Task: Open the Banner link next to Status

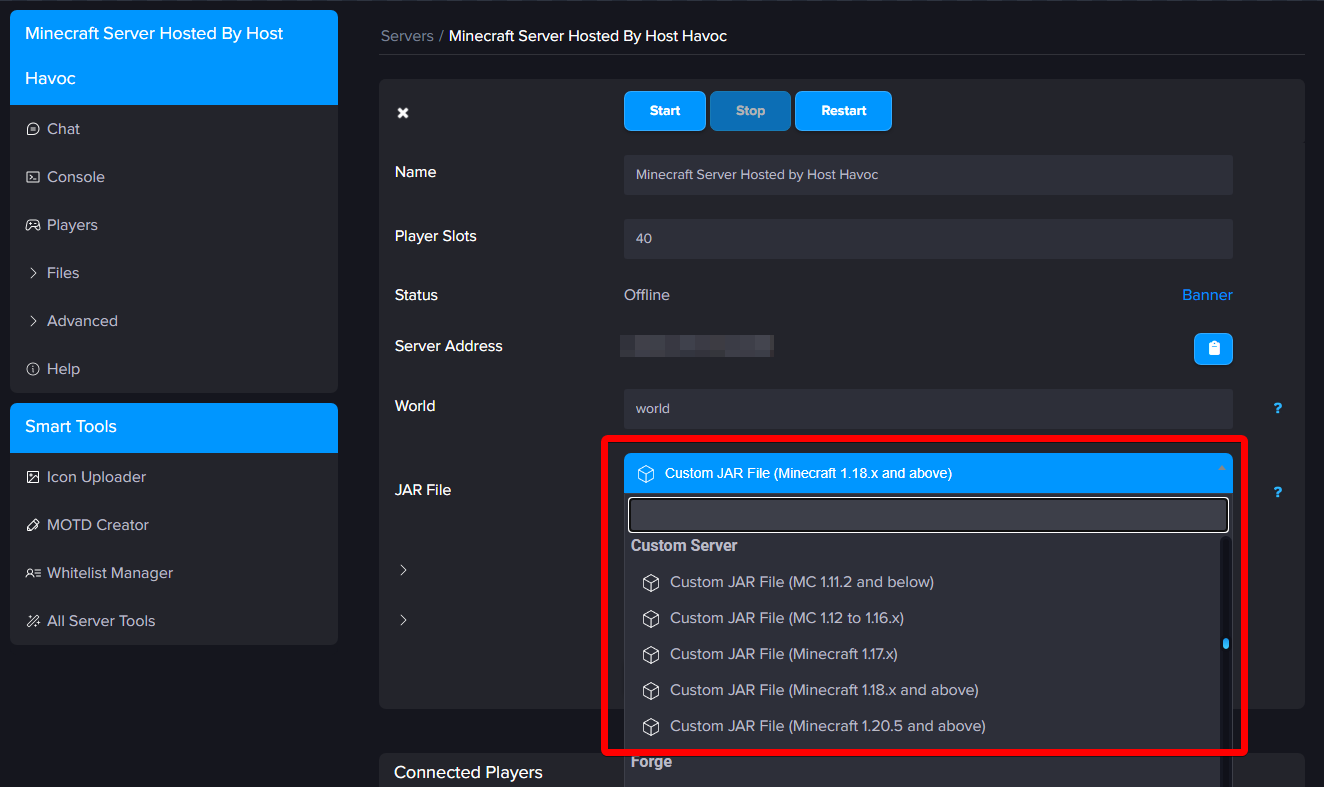Action: 1207,295
